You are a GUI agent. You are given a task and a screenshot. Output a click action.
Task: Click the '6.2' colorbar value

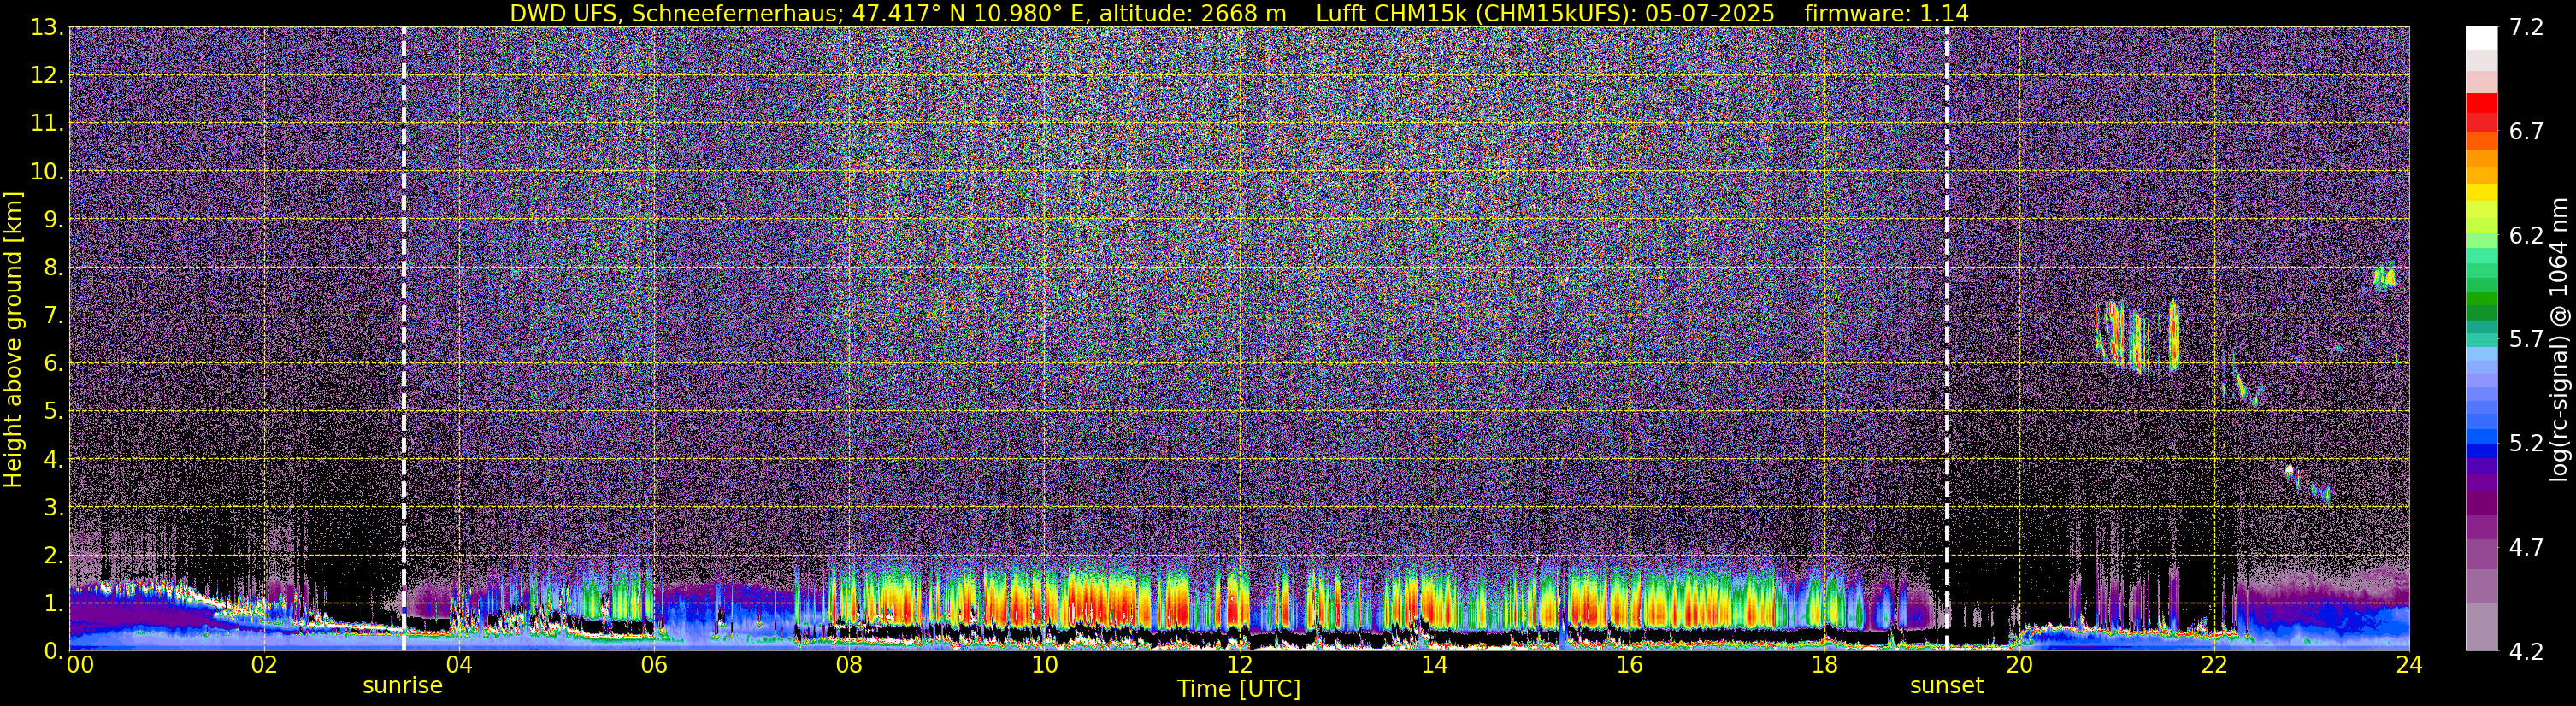click(x=2526, y=236)
